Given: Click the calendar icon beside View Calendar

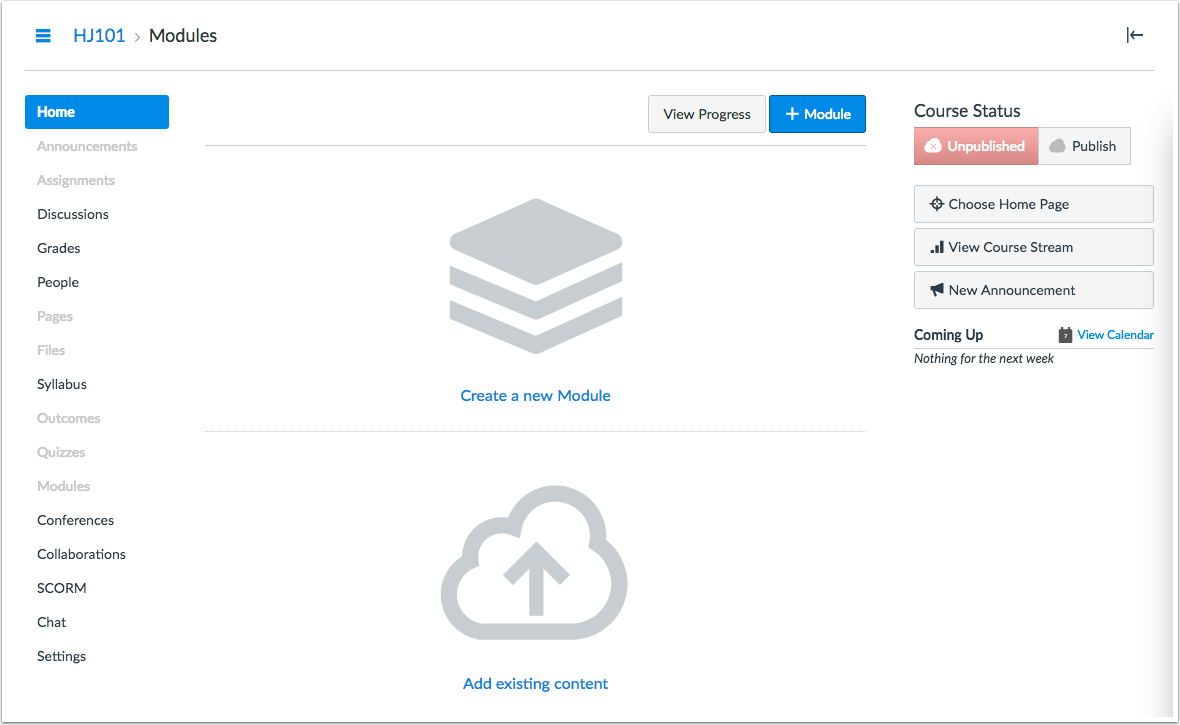Looking at the screenshot, I should click(1065, 335).
